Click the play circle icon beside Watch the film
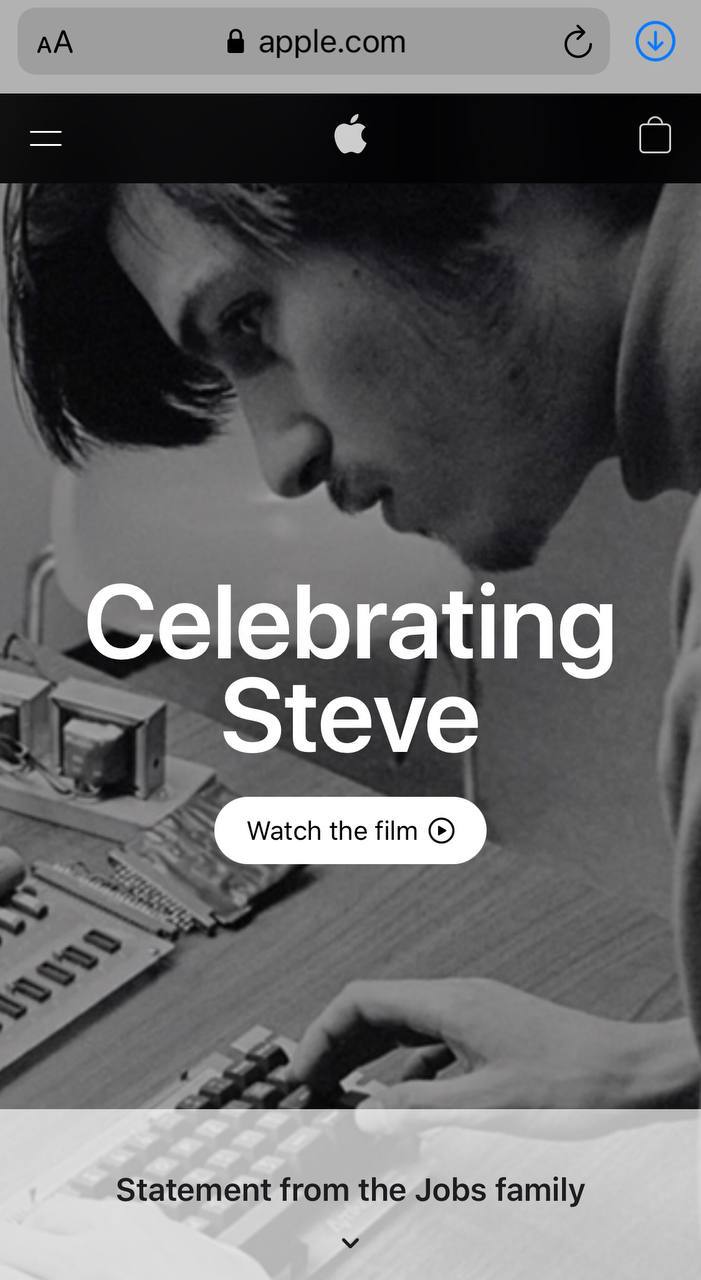The image size is (701, 1280). pos(441,830)
